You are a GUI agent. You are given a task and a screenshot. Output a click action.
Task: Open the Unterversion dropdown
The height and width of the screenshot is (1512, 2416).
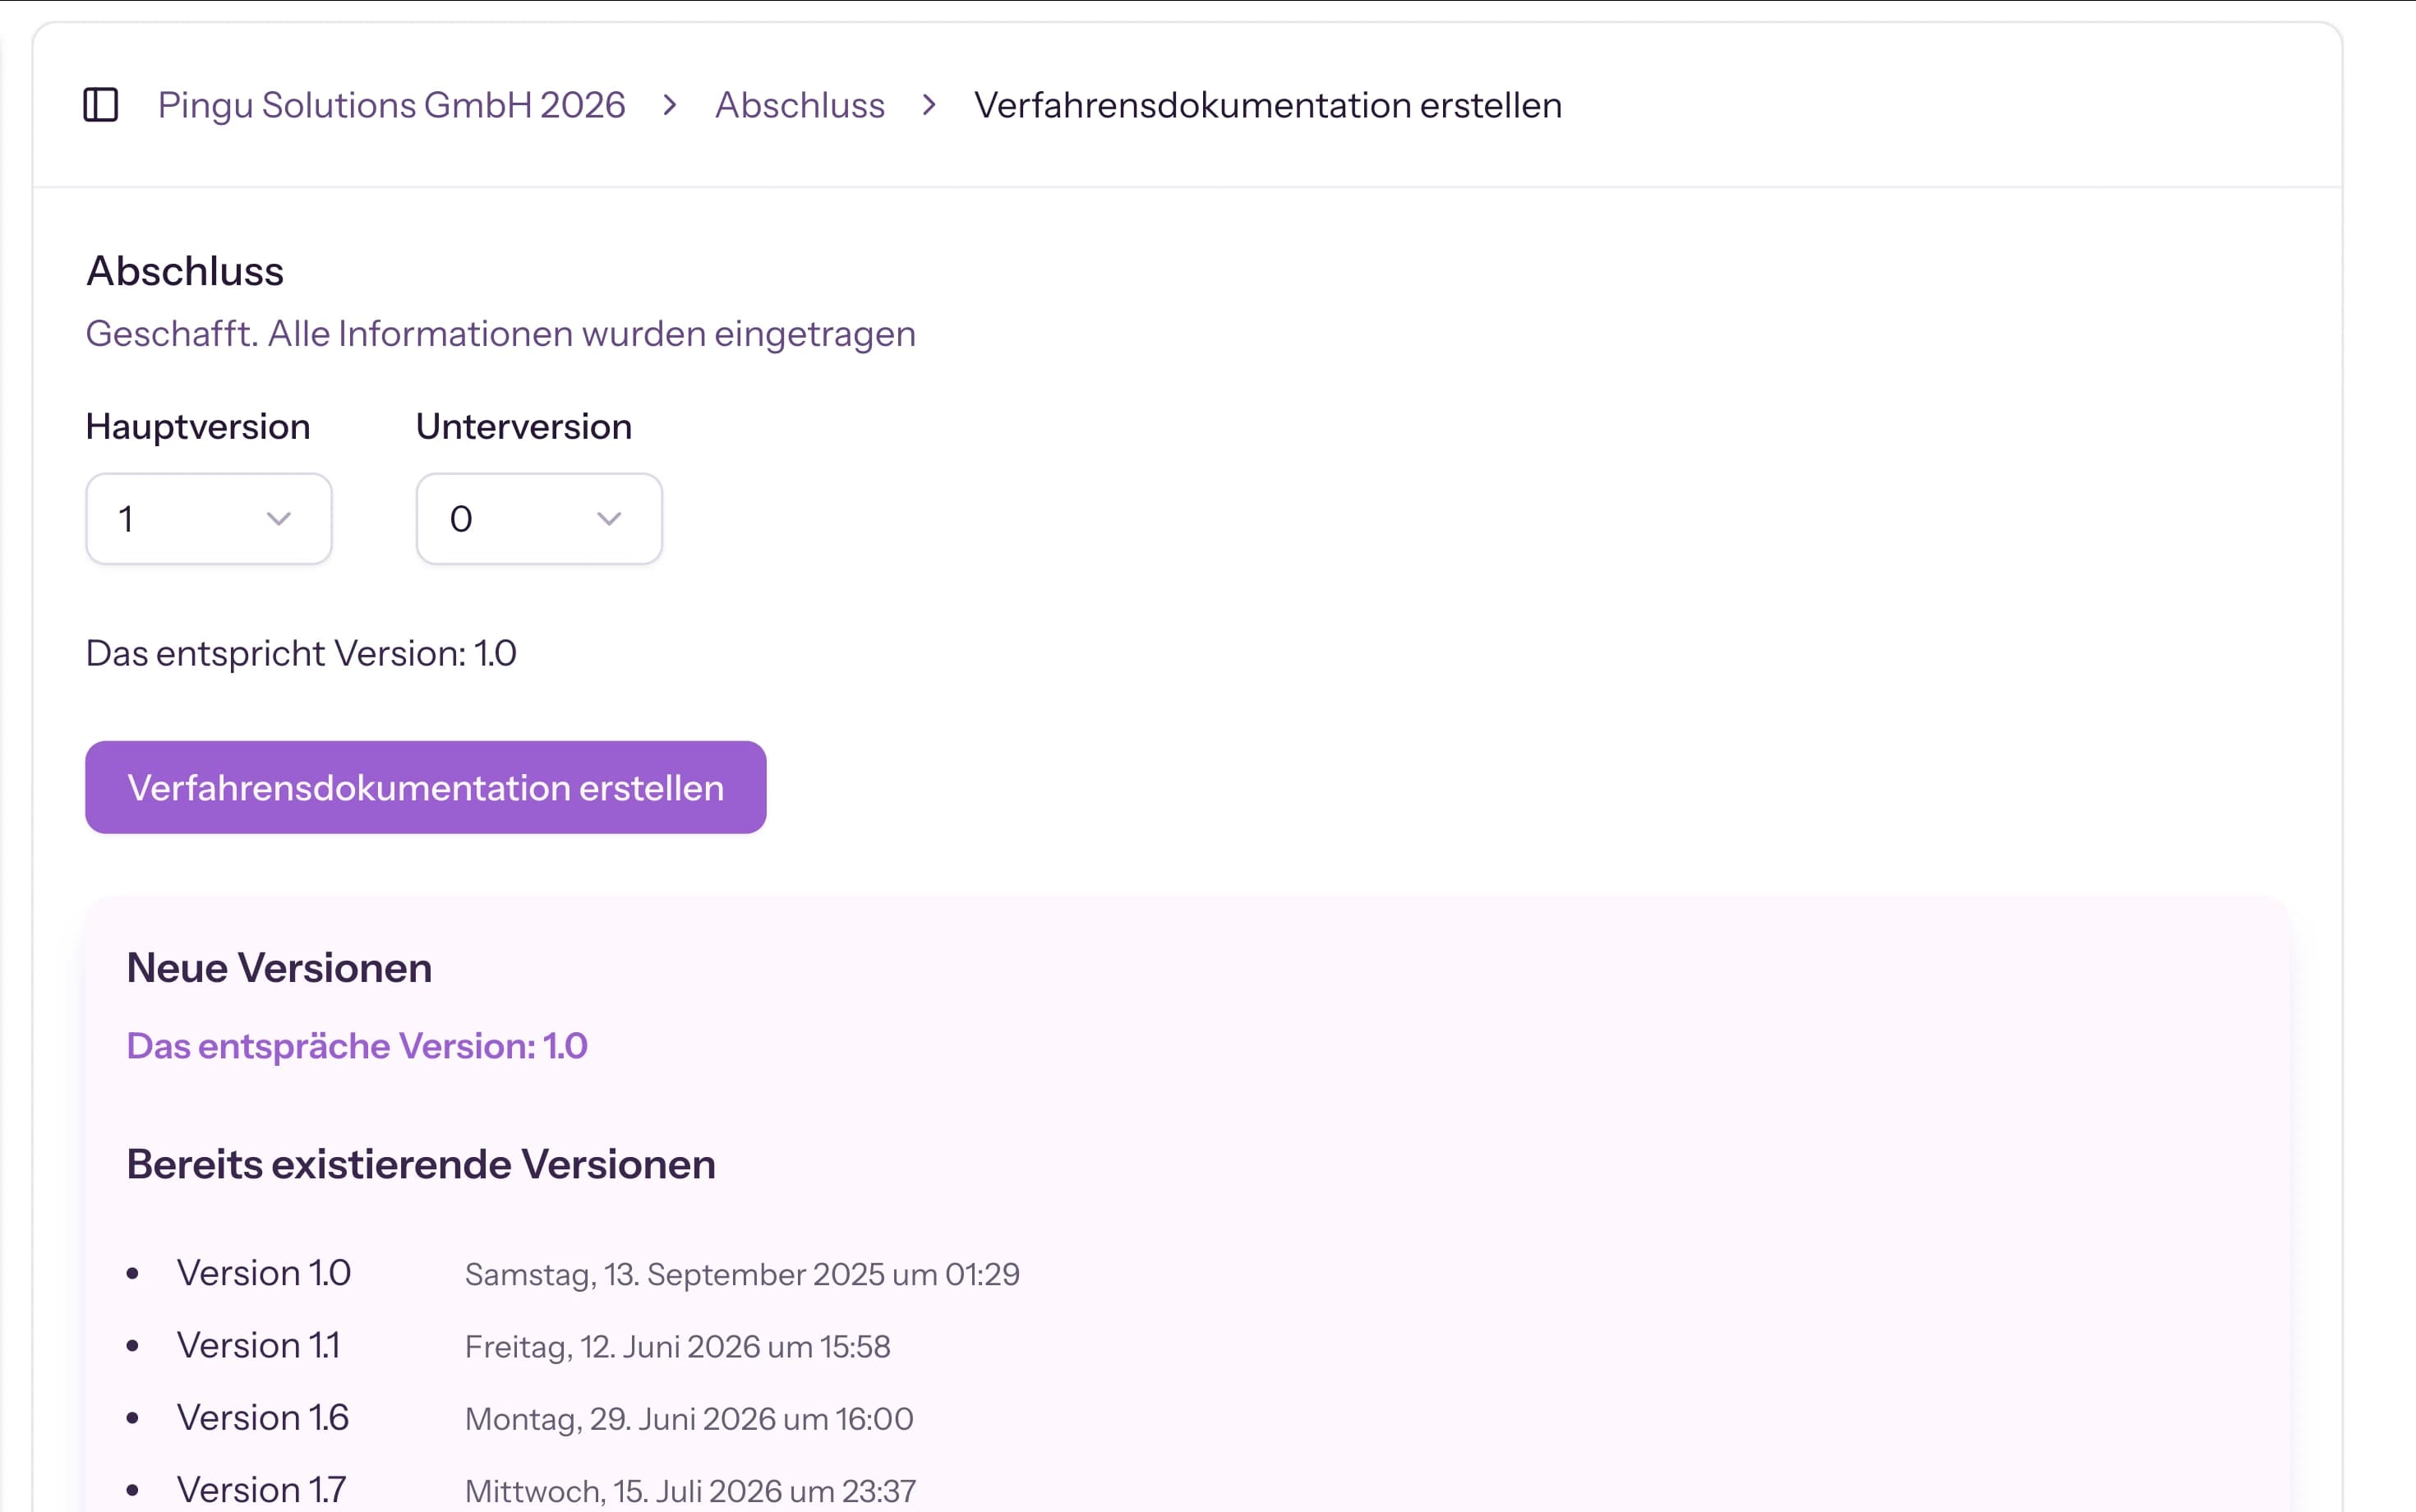click(x=539, y=518)
